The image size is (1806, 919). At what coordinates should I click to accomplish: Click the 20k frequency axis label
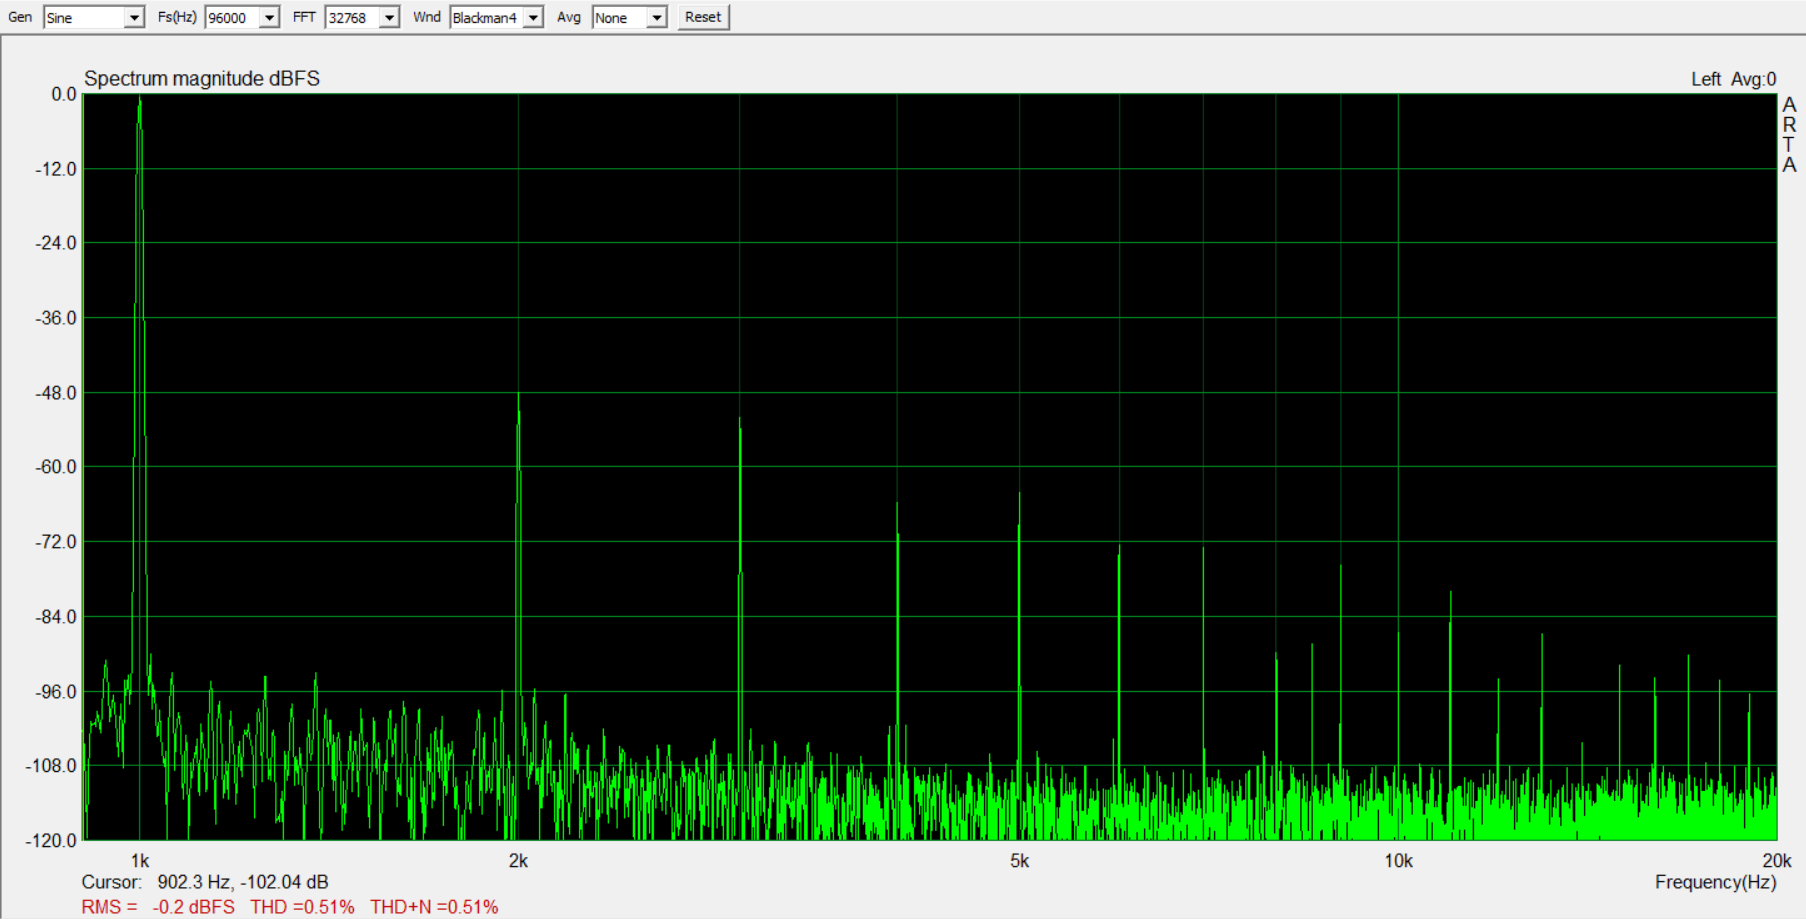(x=1776, y=861)
